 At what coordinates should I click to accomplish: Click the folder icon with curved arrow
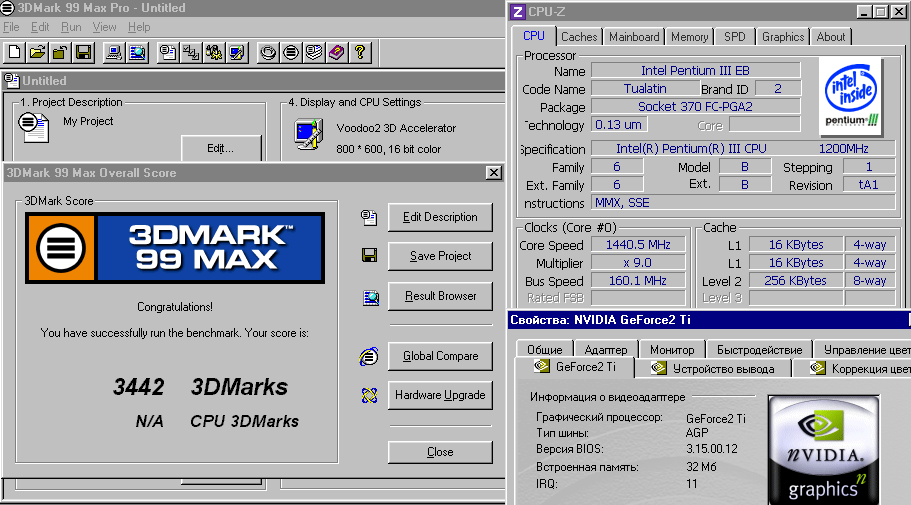tap(60, 52)
